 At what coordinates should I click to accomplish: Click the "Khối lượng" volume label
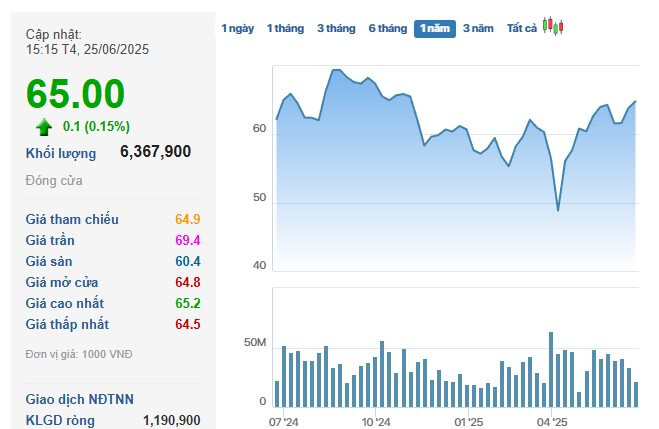[x=61, y=153]
